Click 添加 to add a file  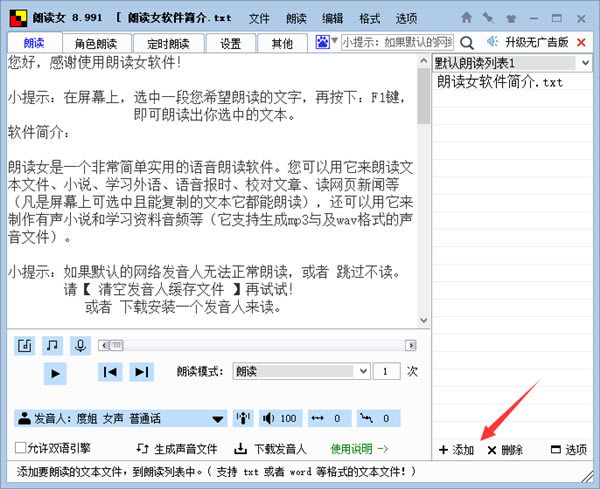(457, 450)
